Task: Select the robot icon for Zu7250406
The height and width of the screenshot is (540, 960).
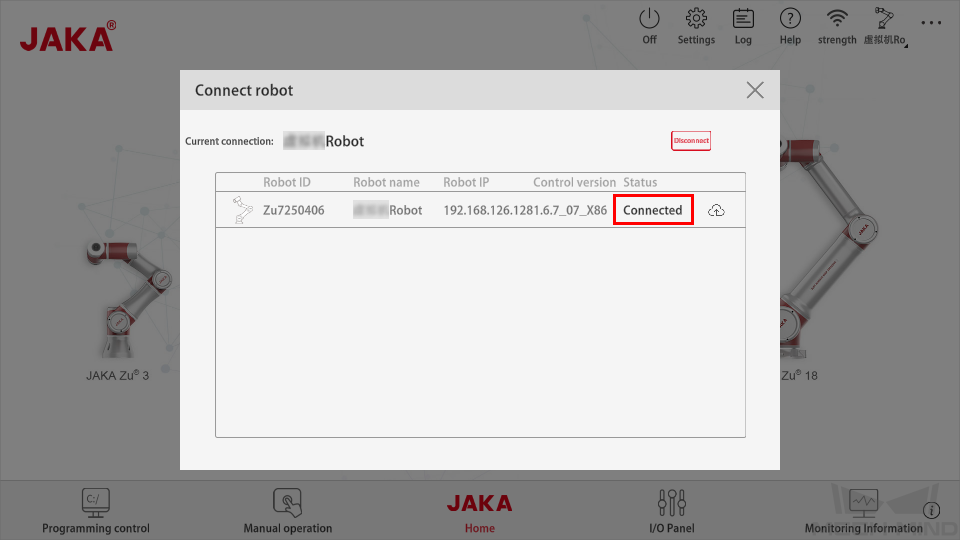Action: 242,210
